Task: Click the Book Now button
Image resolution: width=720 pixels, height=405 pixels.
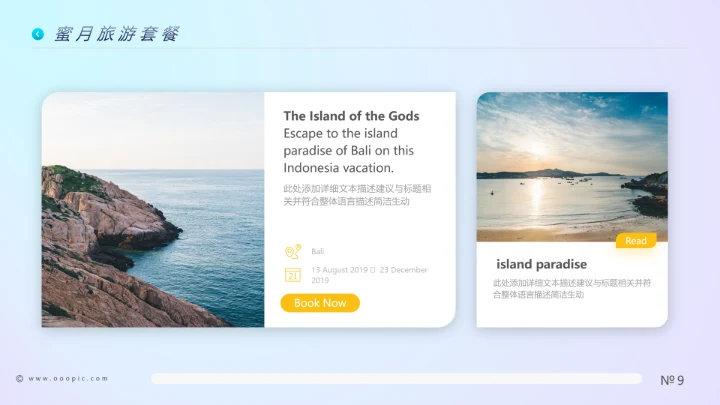Action: click(320, 303)
